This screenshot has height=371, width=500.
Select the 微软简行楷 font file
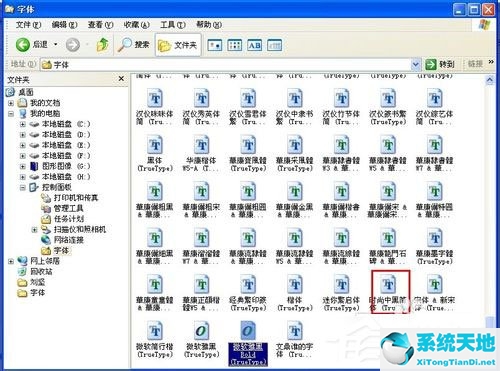coord(155,340)
